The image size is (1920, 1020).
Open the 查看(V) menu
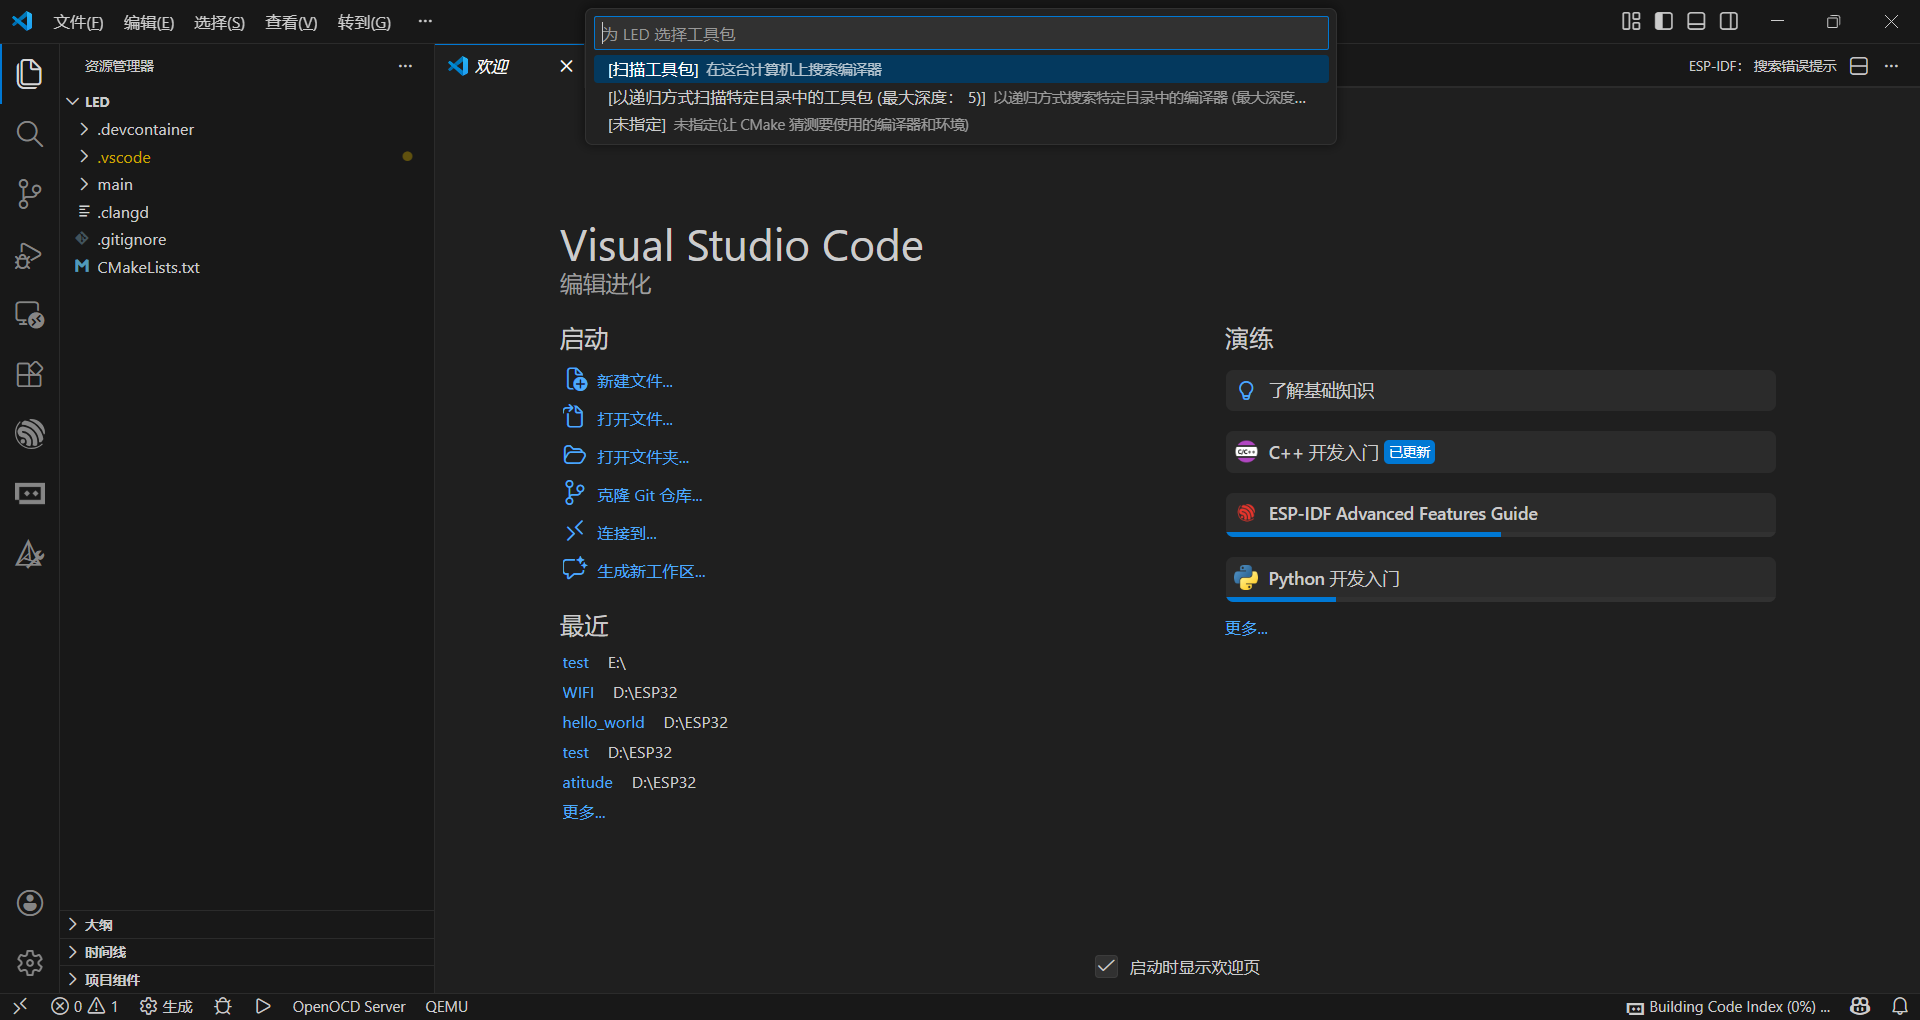(291, 22)
